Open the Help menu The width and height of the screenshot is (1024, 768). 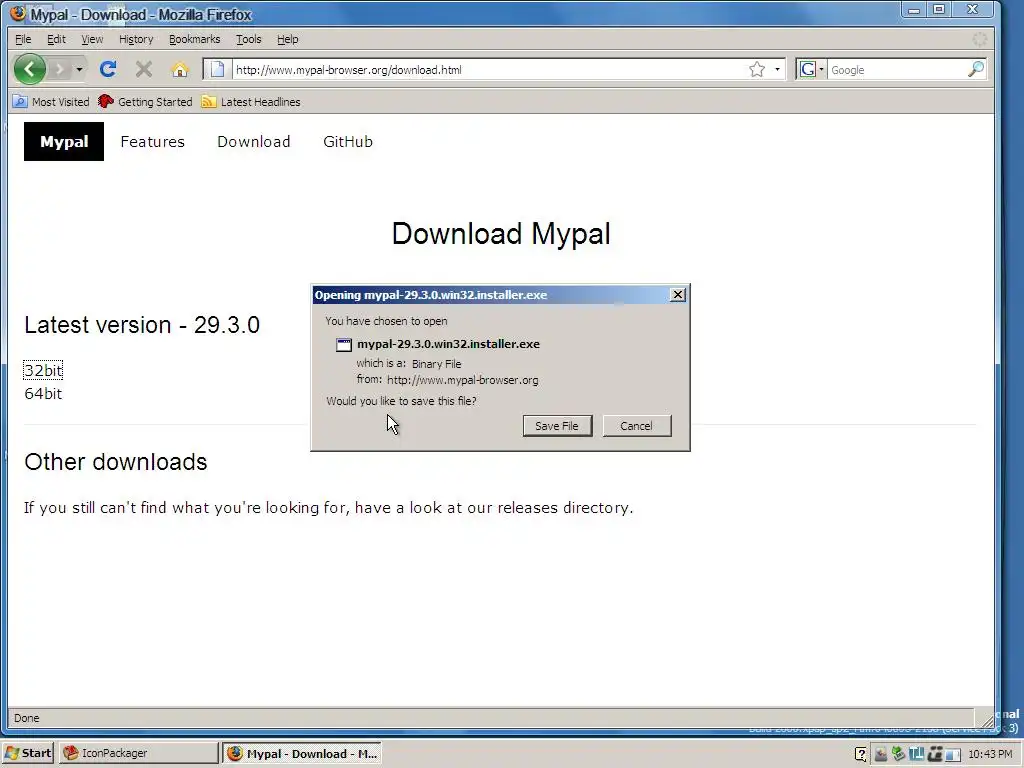(x=287, y=39)
